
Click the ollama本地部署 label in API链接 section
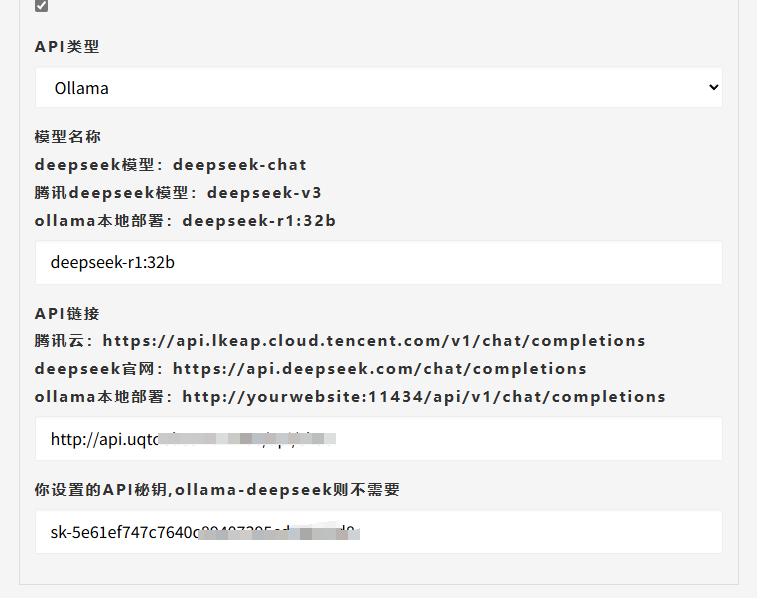click(x=104, y=397)
